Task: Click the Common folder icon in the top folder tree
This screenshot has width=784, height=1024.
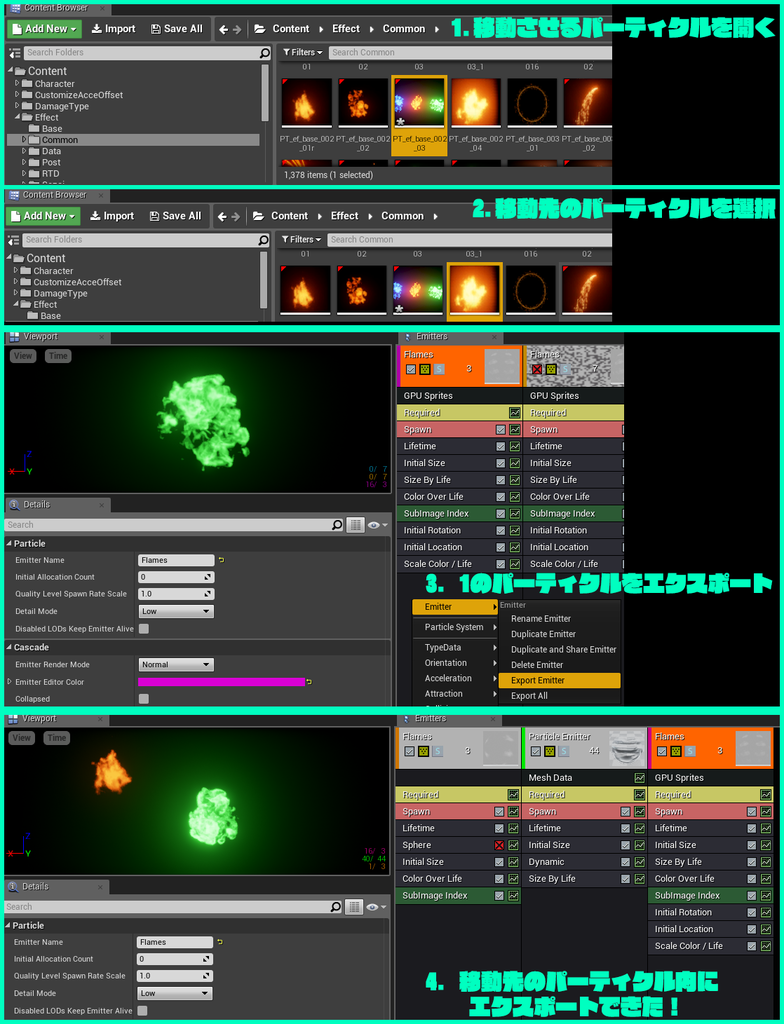Action: [x=34, y=140]
